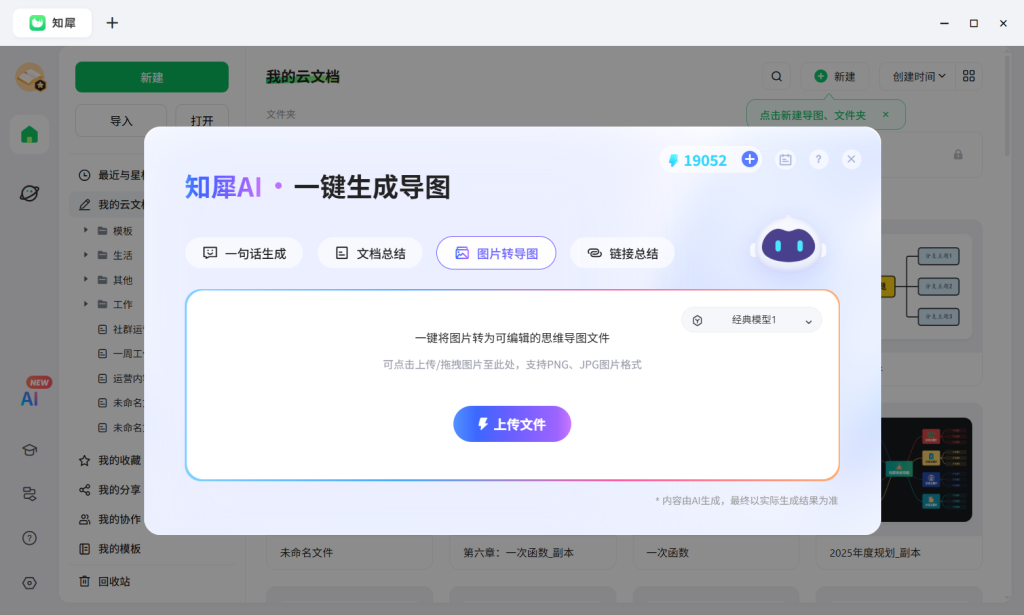The height and width of the screenshot is (615, 1024).
Task: Open the flowchart-style sidebar icon
Action: [29, 494]
